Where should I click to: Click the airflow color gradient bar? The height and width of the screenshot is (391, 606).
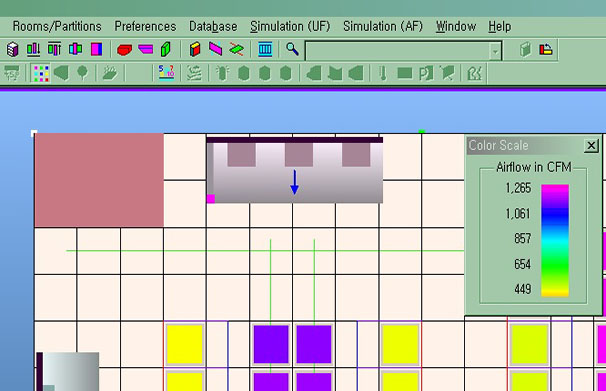click(555, 240)
